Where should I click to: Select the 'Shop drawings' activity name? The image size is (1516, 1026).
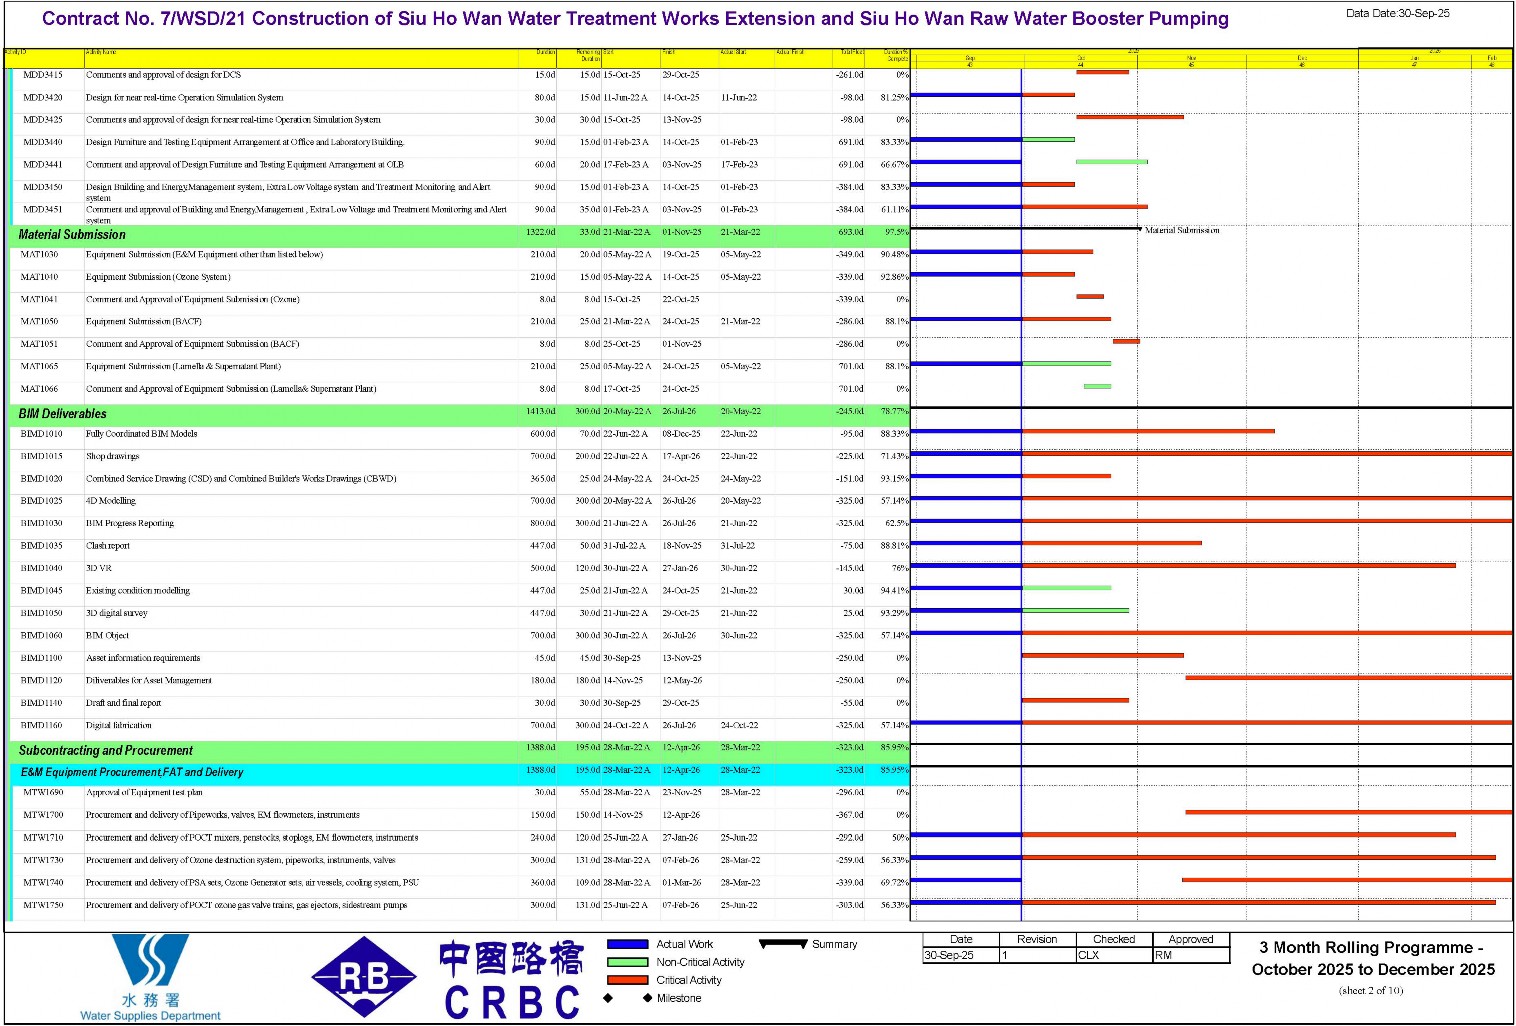click(112, 456)
